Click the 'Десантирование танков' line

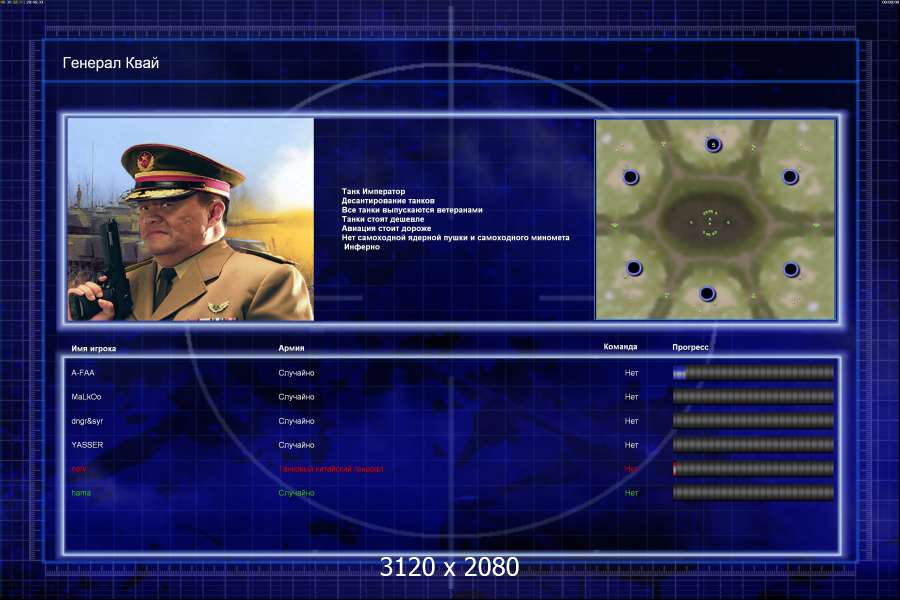tap(388, 200)
